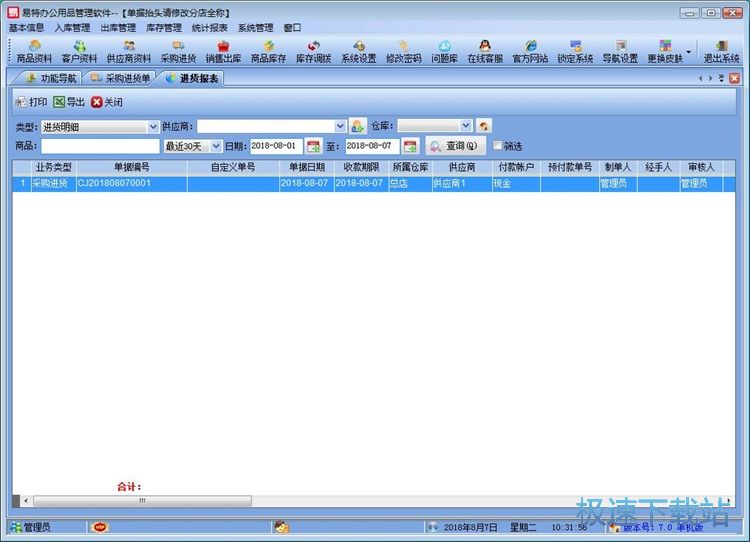The image size is (750, 542).
Task: Sort by 业务类型 column header
Action: [x=54, y=167]
